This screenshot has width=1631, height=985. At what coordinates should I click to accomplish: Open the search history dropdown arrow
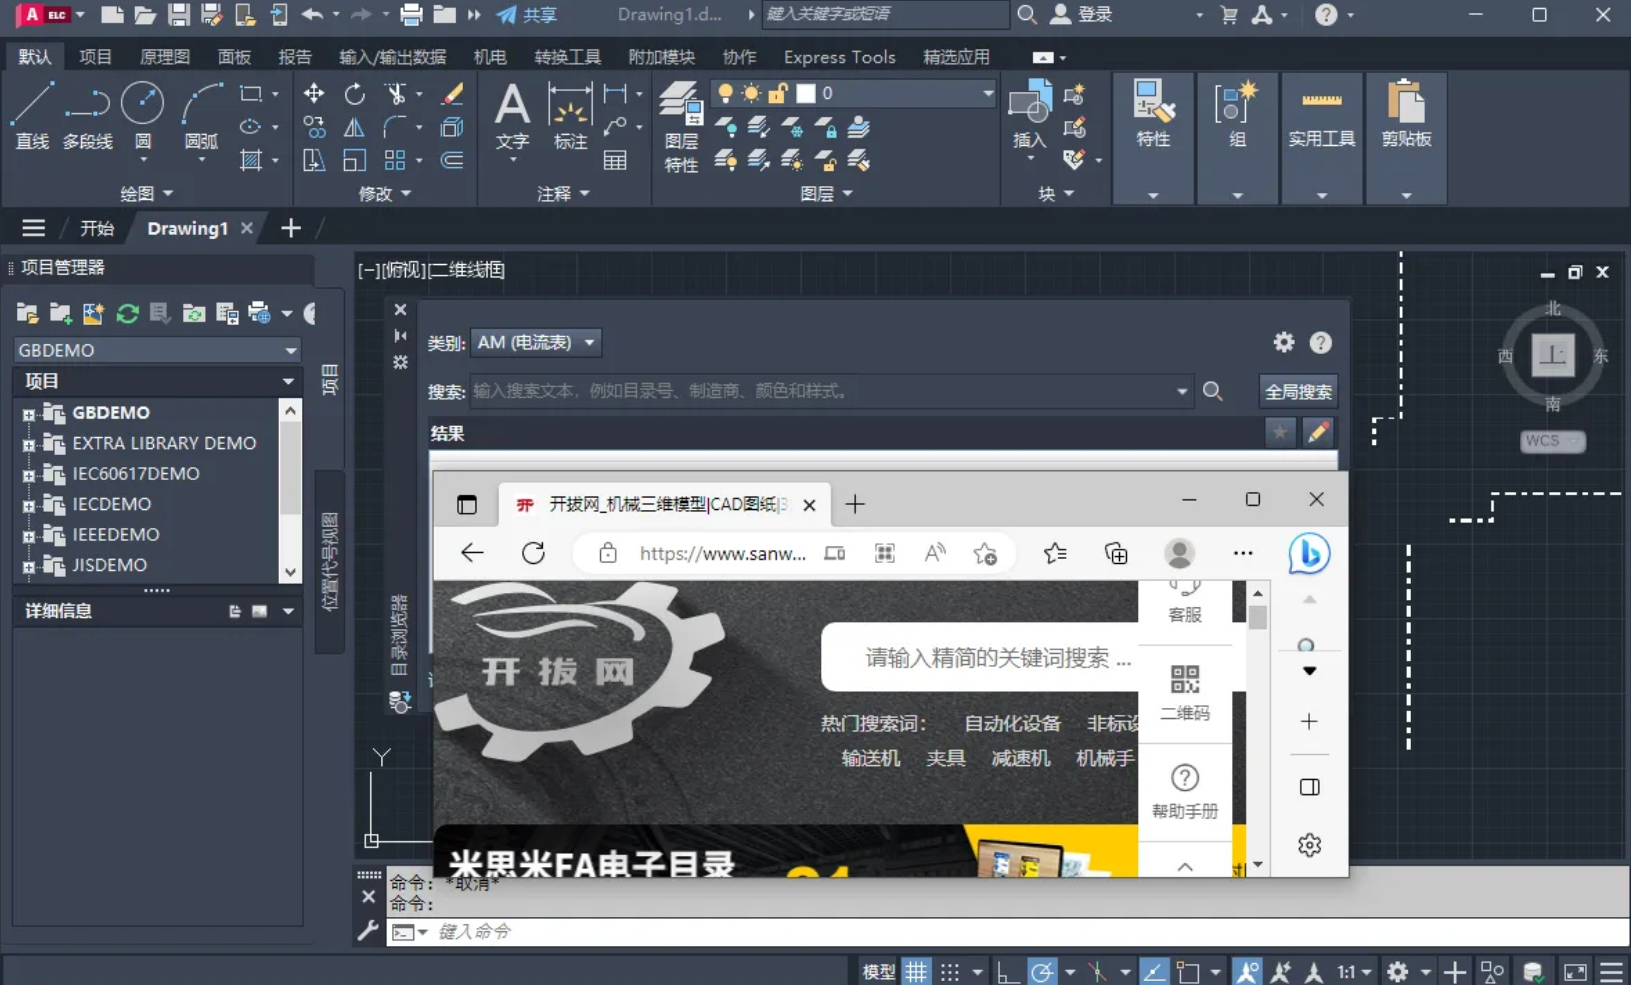pos(1182,391)
